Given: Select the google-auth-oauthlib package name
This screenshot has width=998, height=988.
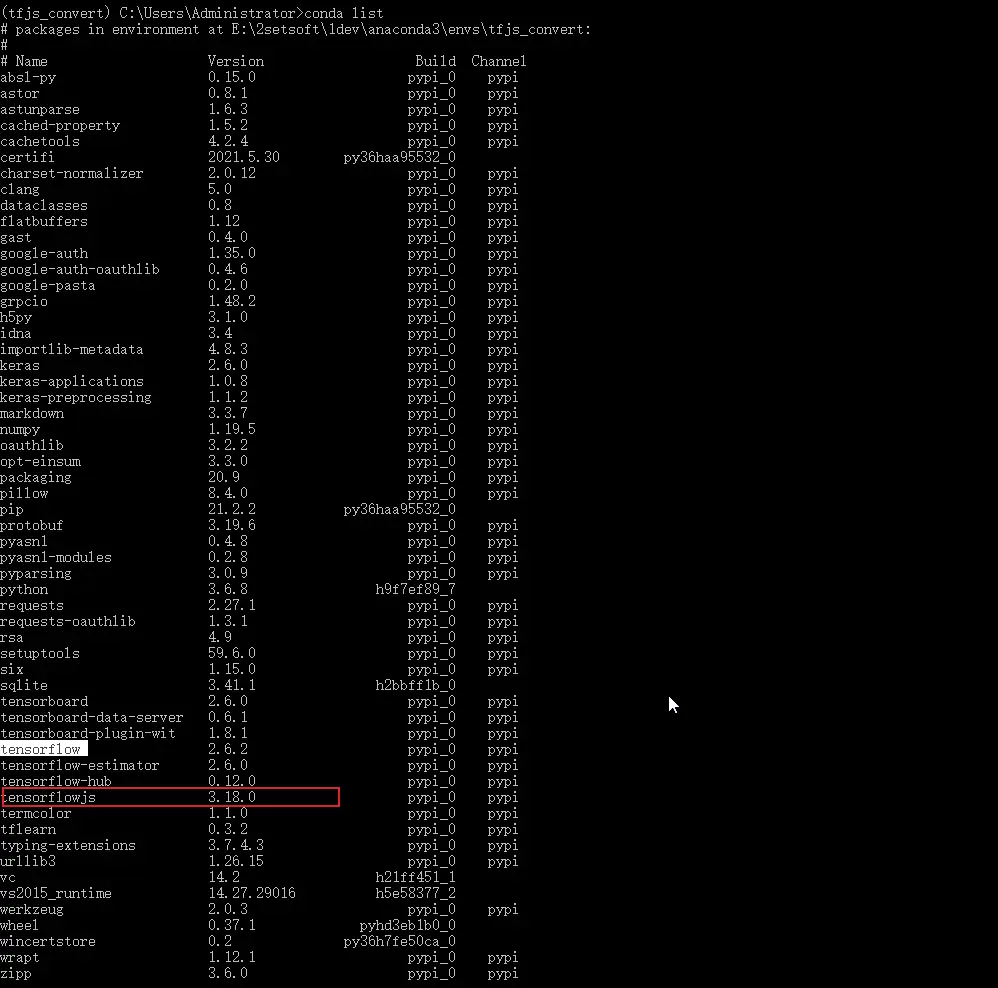Looking at the screenshot, I should (x=80, y=269).
